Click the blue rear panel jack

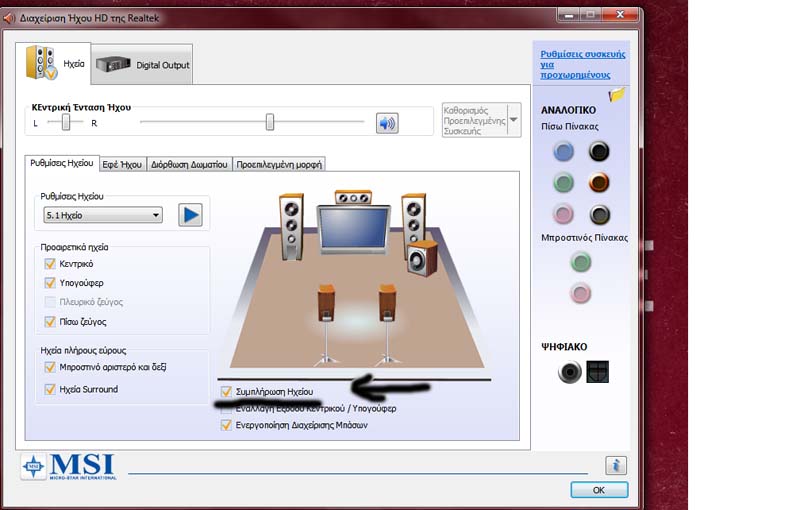coord(563,151)
